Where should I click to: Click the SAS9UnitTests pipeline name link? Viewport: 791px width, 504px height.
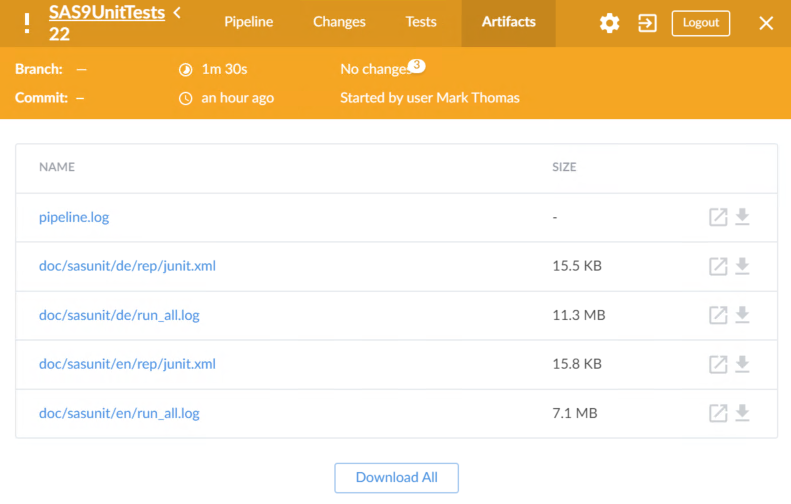106,13
